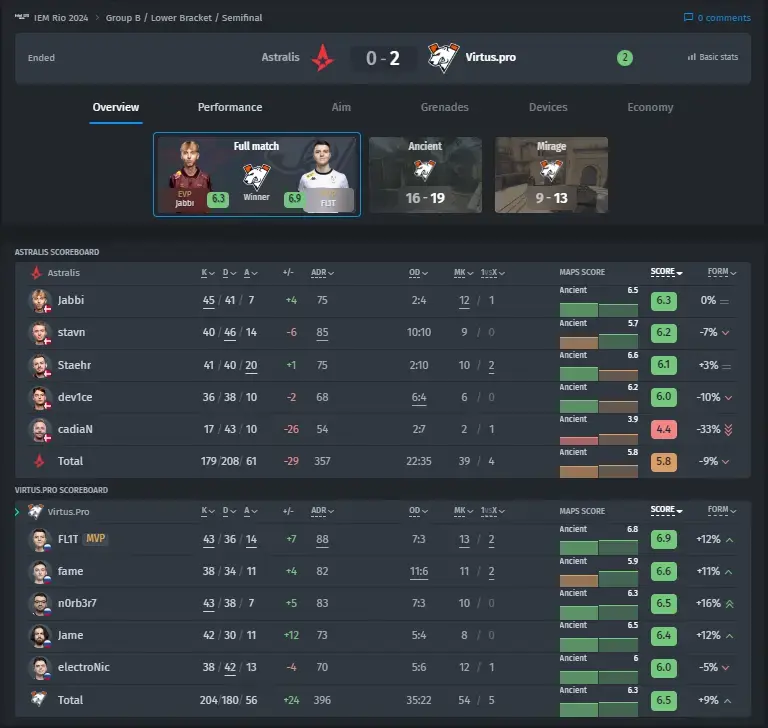The height and width of the screenshot is (728, 768).
Task: Select the Mirage 9-13 map card
Action: pyautogui.click(x=551, y=175)
